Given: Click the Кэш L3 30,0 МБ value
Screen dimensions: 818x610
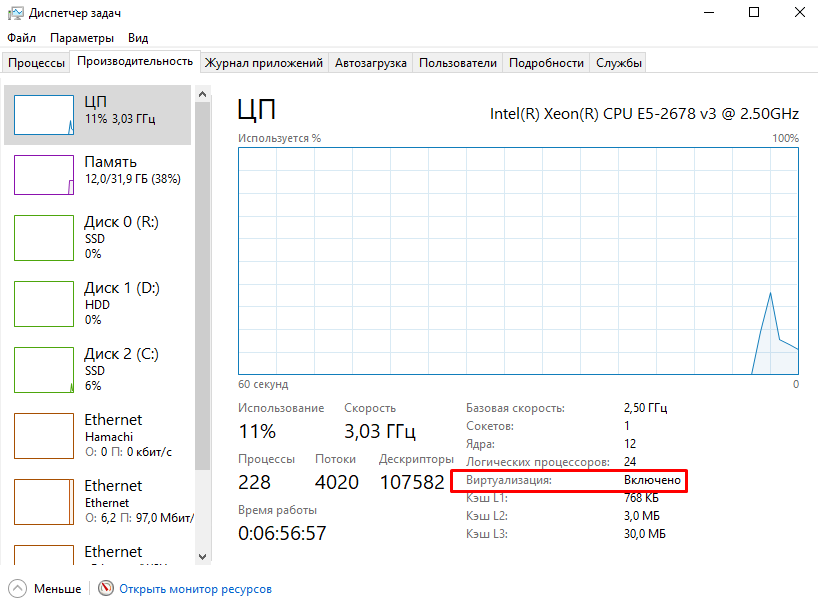Looking at the screenshot, I should (645, 534).
